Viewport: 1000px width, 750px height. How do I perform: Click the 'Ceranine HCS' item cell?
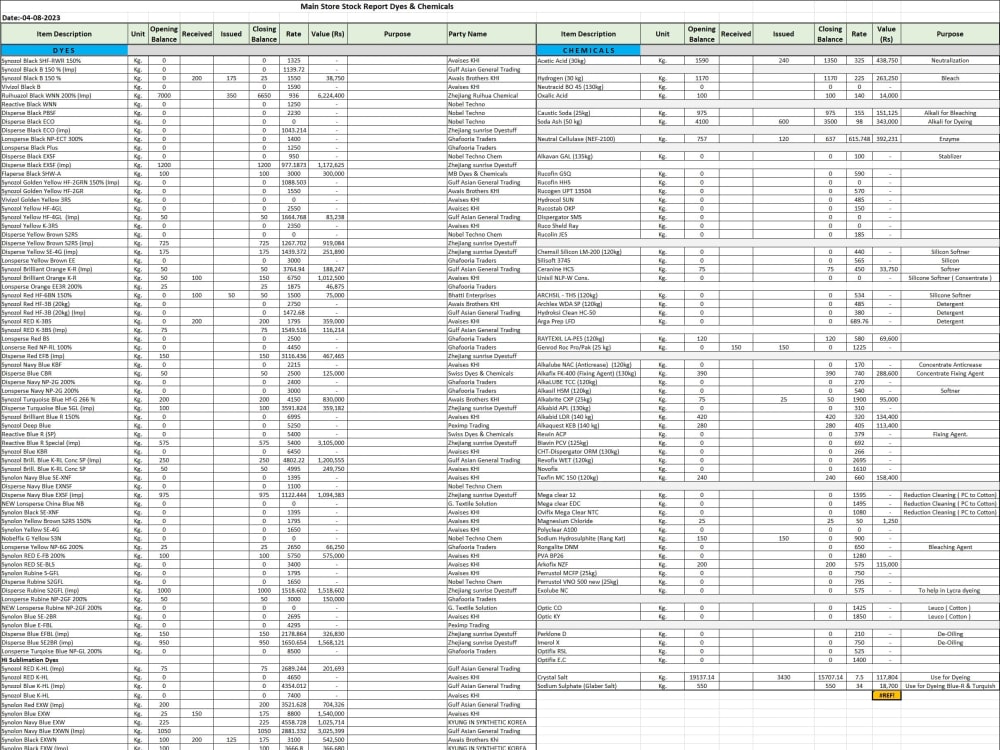[589, 269]
